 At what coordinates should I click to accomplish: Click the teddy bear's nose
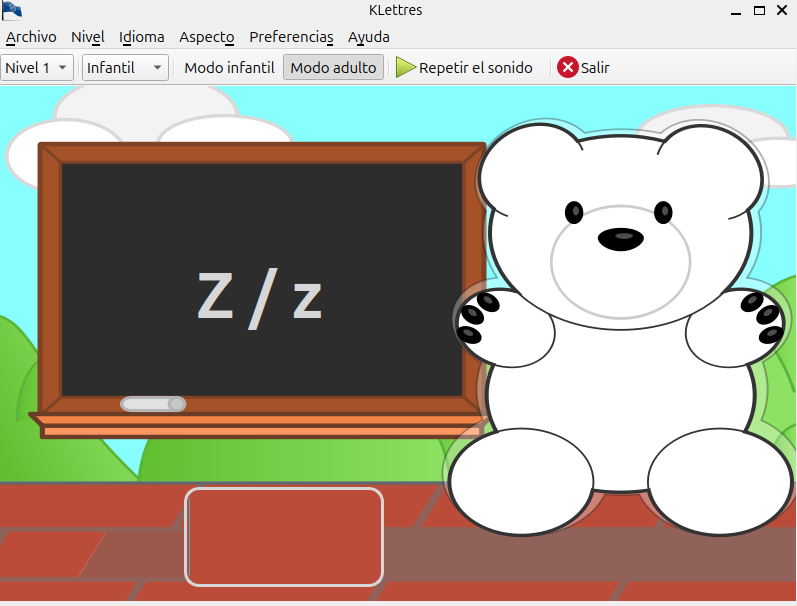coord(621,239)
